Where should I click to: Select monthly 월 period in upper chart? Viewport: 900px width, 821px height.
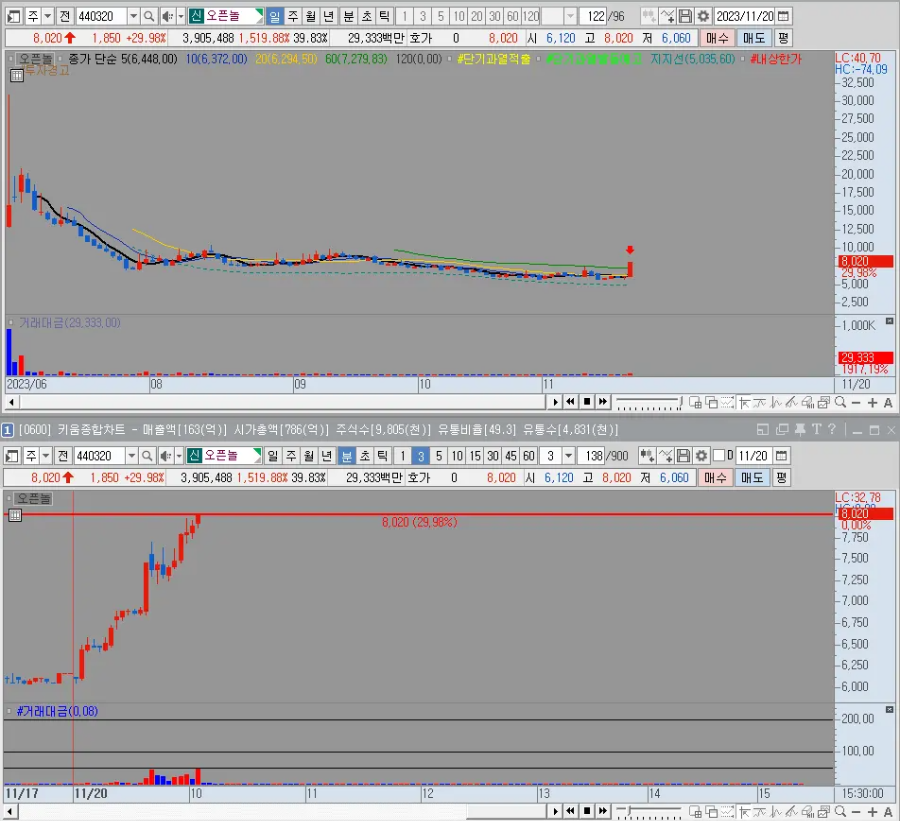coord(311,16)
